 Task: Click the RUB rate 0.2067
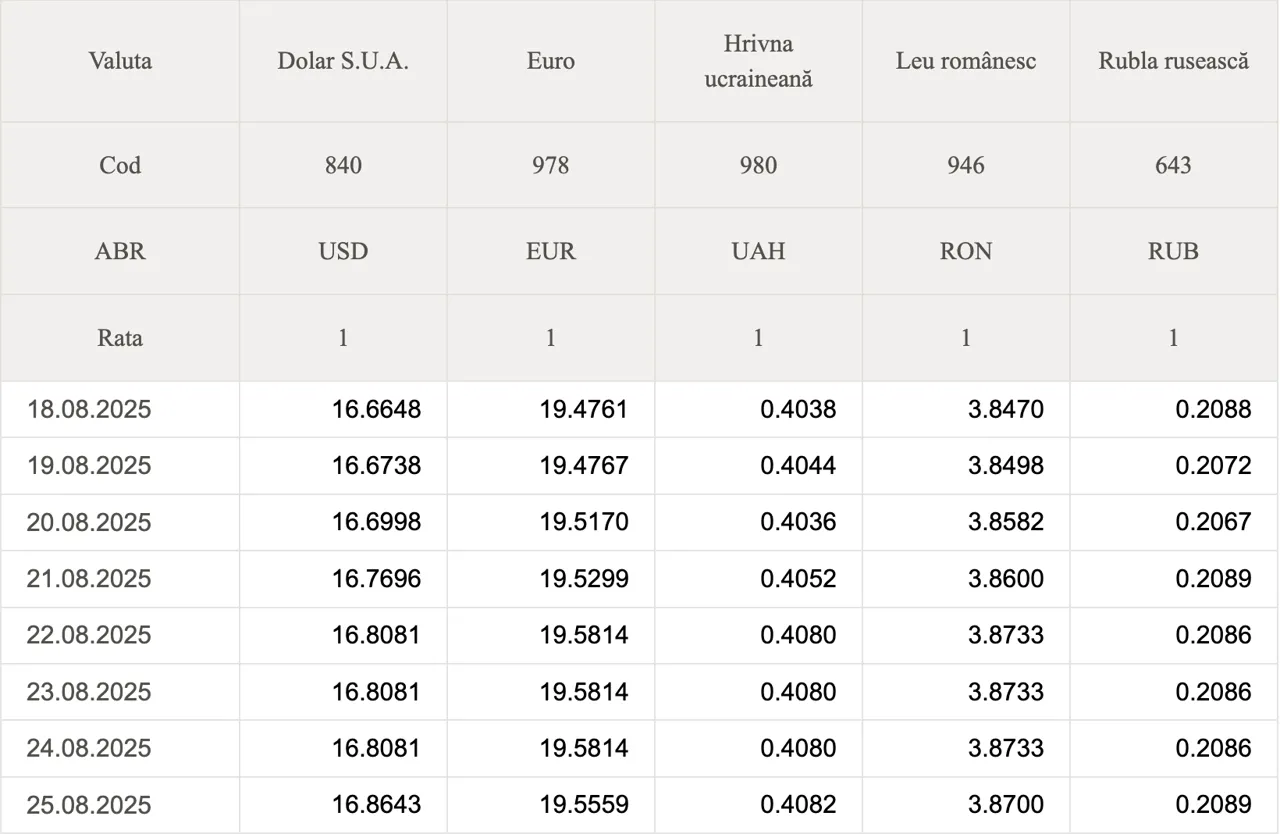coord(1213,522)
